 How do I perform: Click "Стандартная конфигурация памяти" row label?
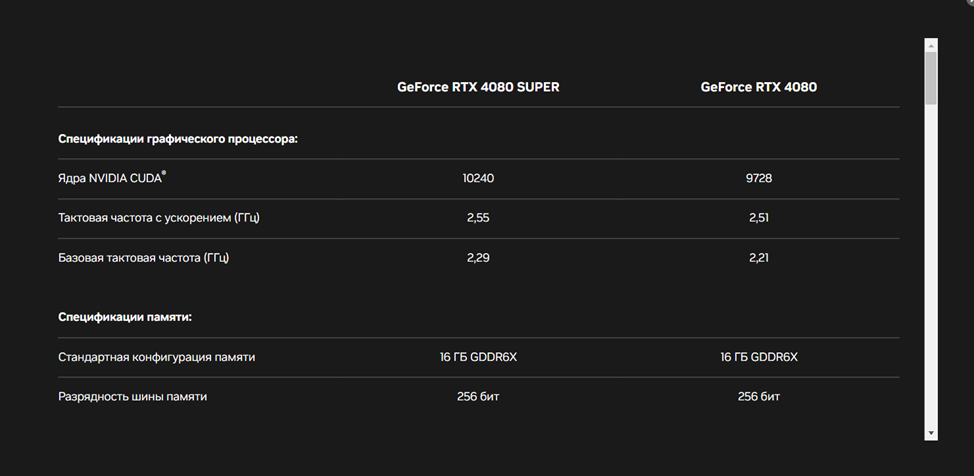click(x=157, y=357)
